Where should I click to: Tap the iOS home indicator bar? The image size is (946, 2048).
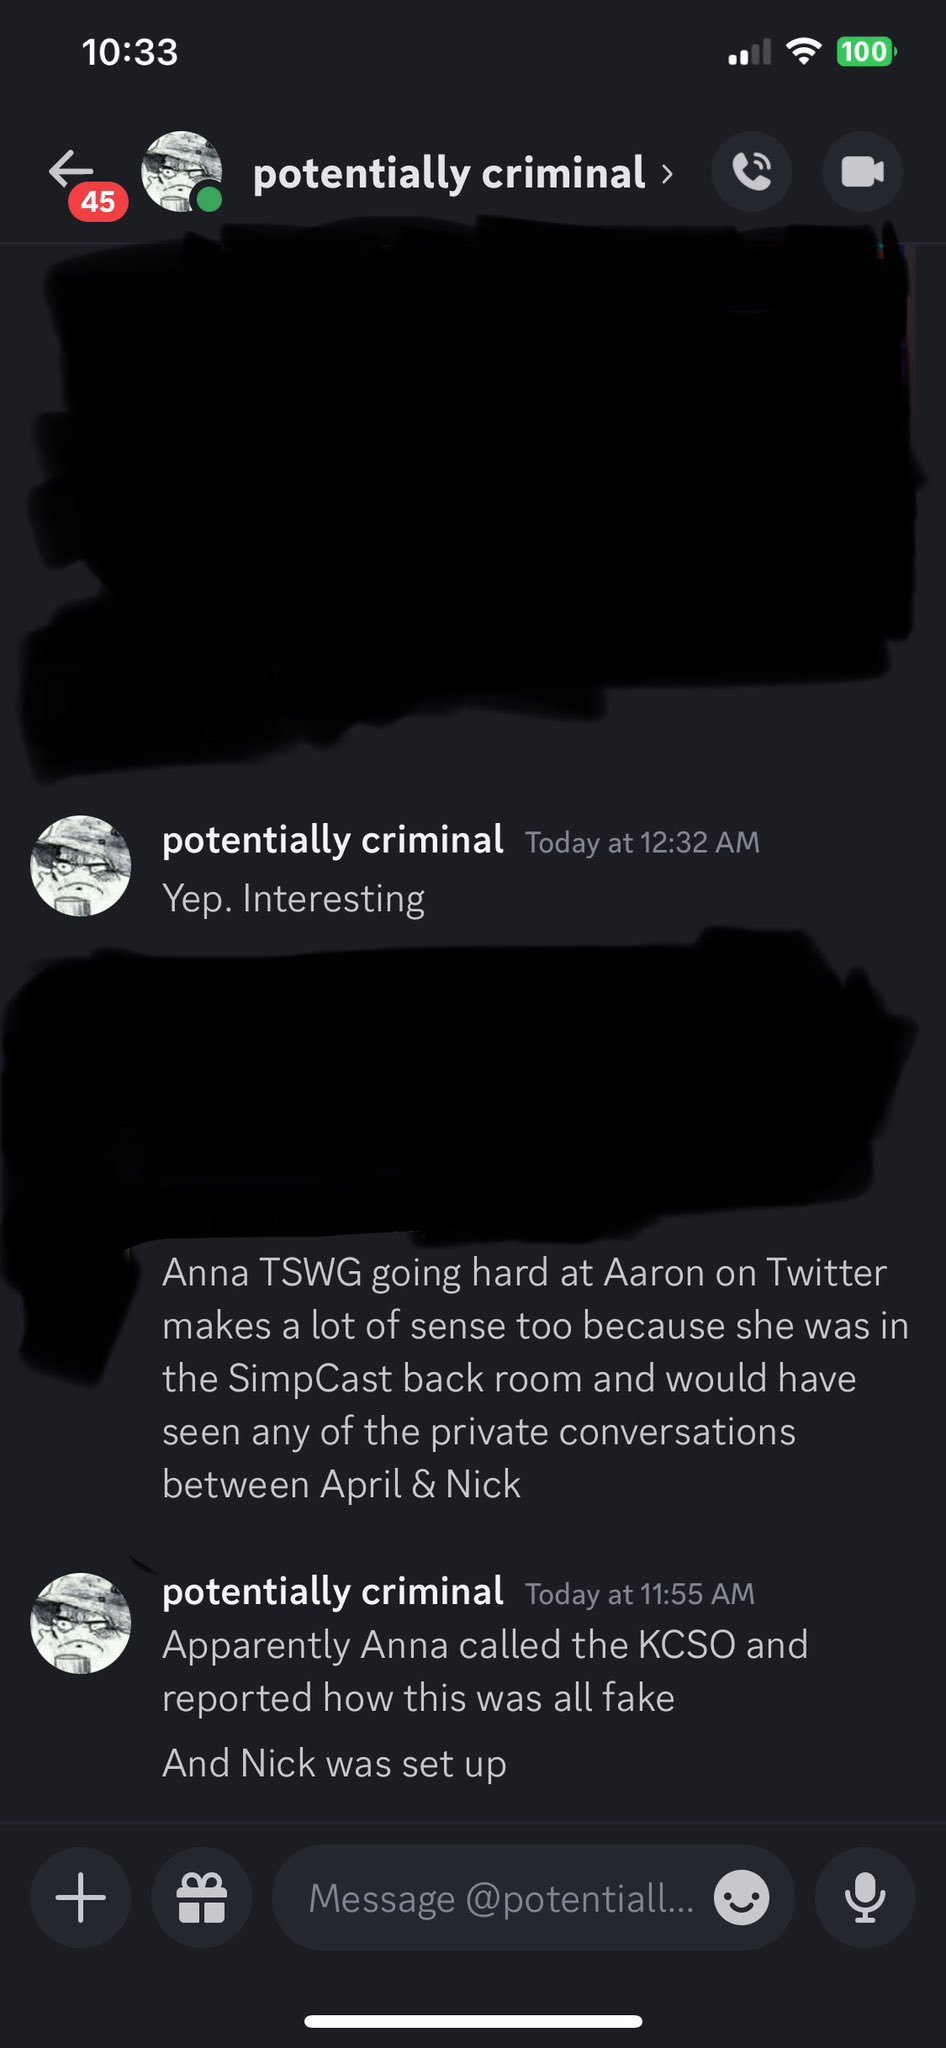(473, 2020)
